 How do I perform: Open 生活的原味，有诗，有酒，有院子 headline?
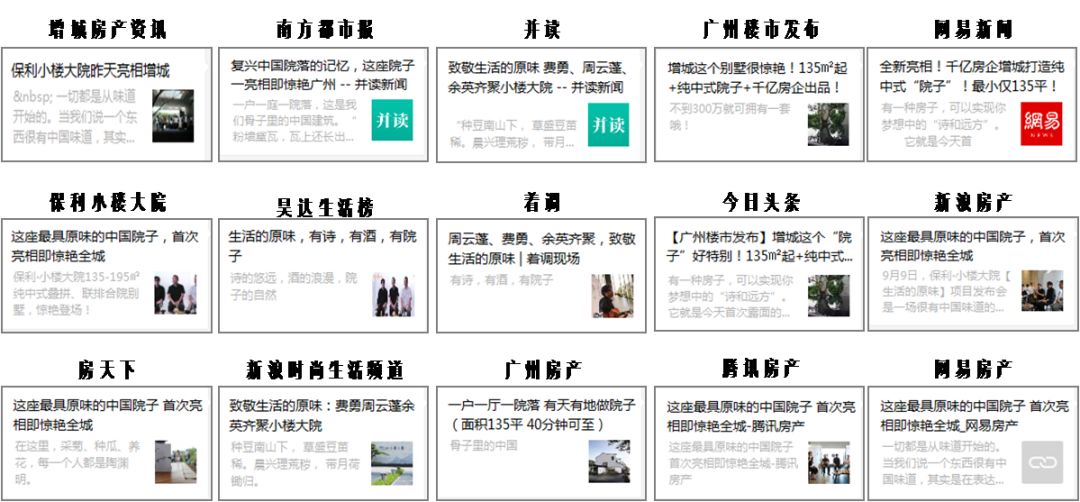pos(322,246)
